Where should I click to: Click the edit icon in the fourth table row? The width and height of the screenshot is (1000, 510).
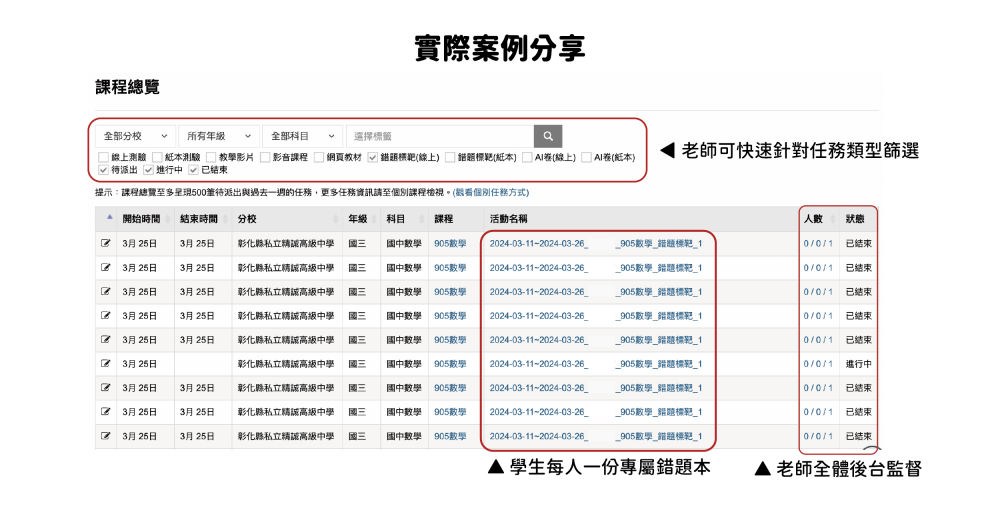106,316
